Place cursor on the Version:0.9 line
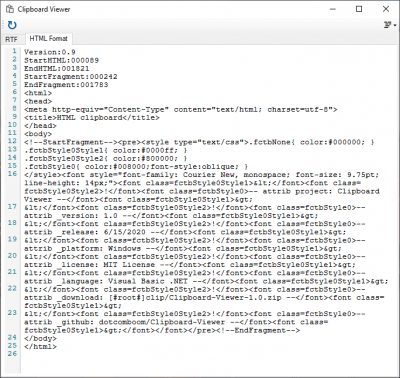400x378 pixels. coord(50,52)
